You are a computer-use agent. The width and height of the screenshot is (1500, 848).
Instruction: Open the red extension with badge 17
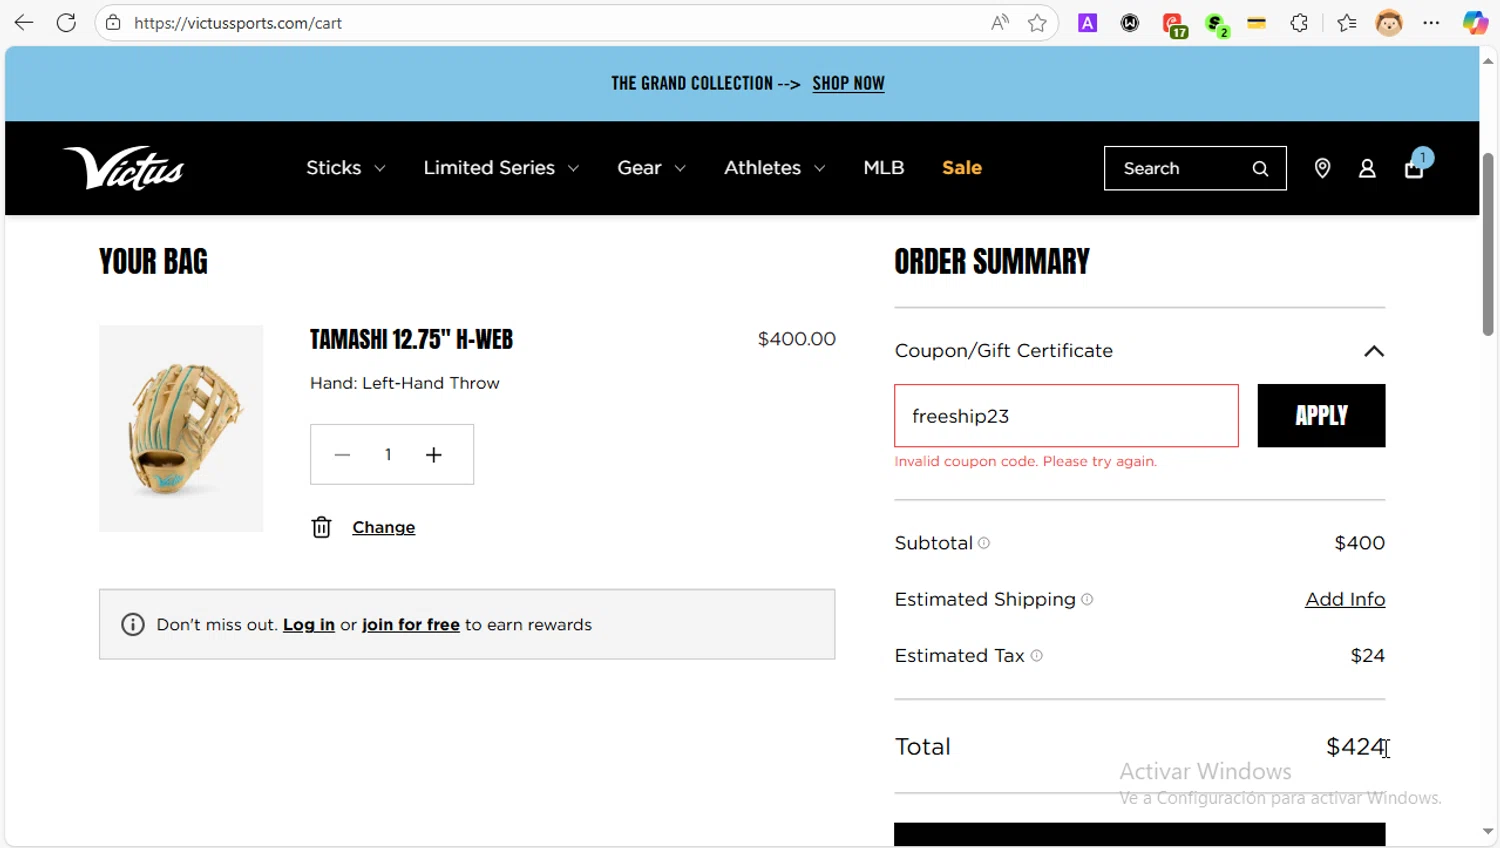(1174, 24)
